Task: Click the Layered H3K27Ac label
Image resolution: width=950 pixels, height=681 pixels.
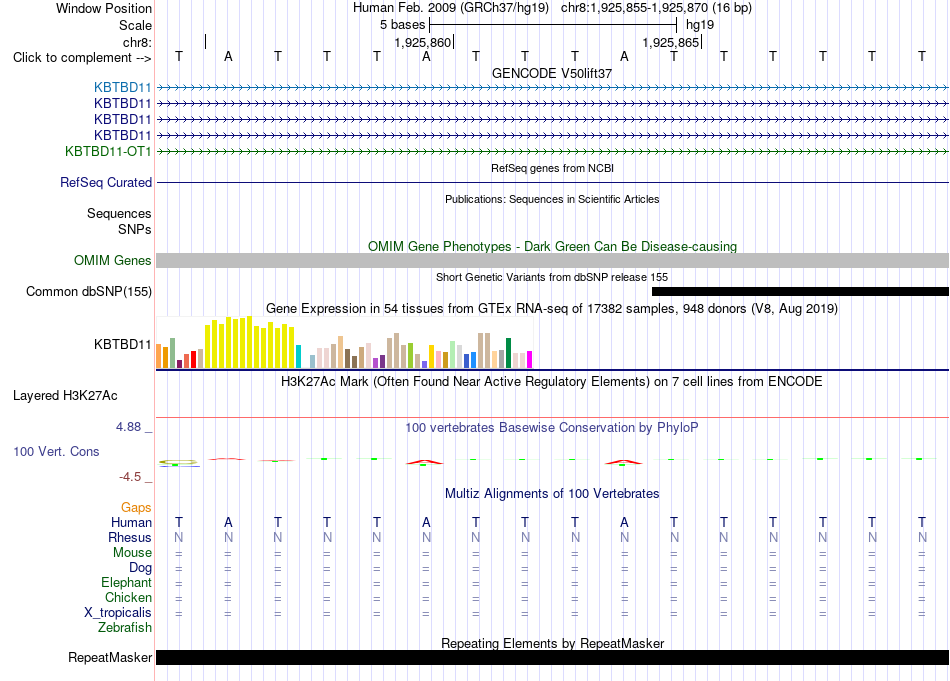Action: [x=65, y=396]
